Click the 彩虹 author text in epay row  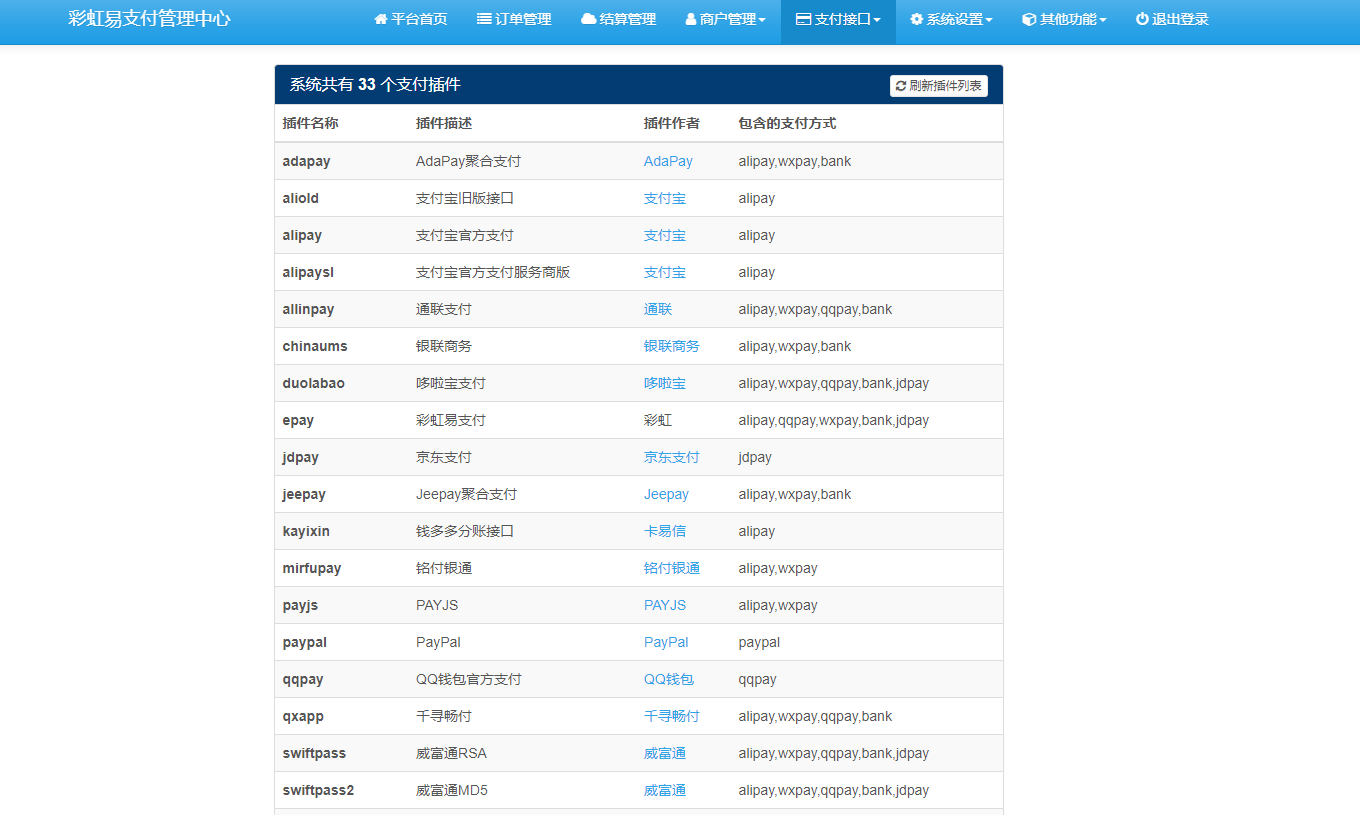[x=658, y=420]
